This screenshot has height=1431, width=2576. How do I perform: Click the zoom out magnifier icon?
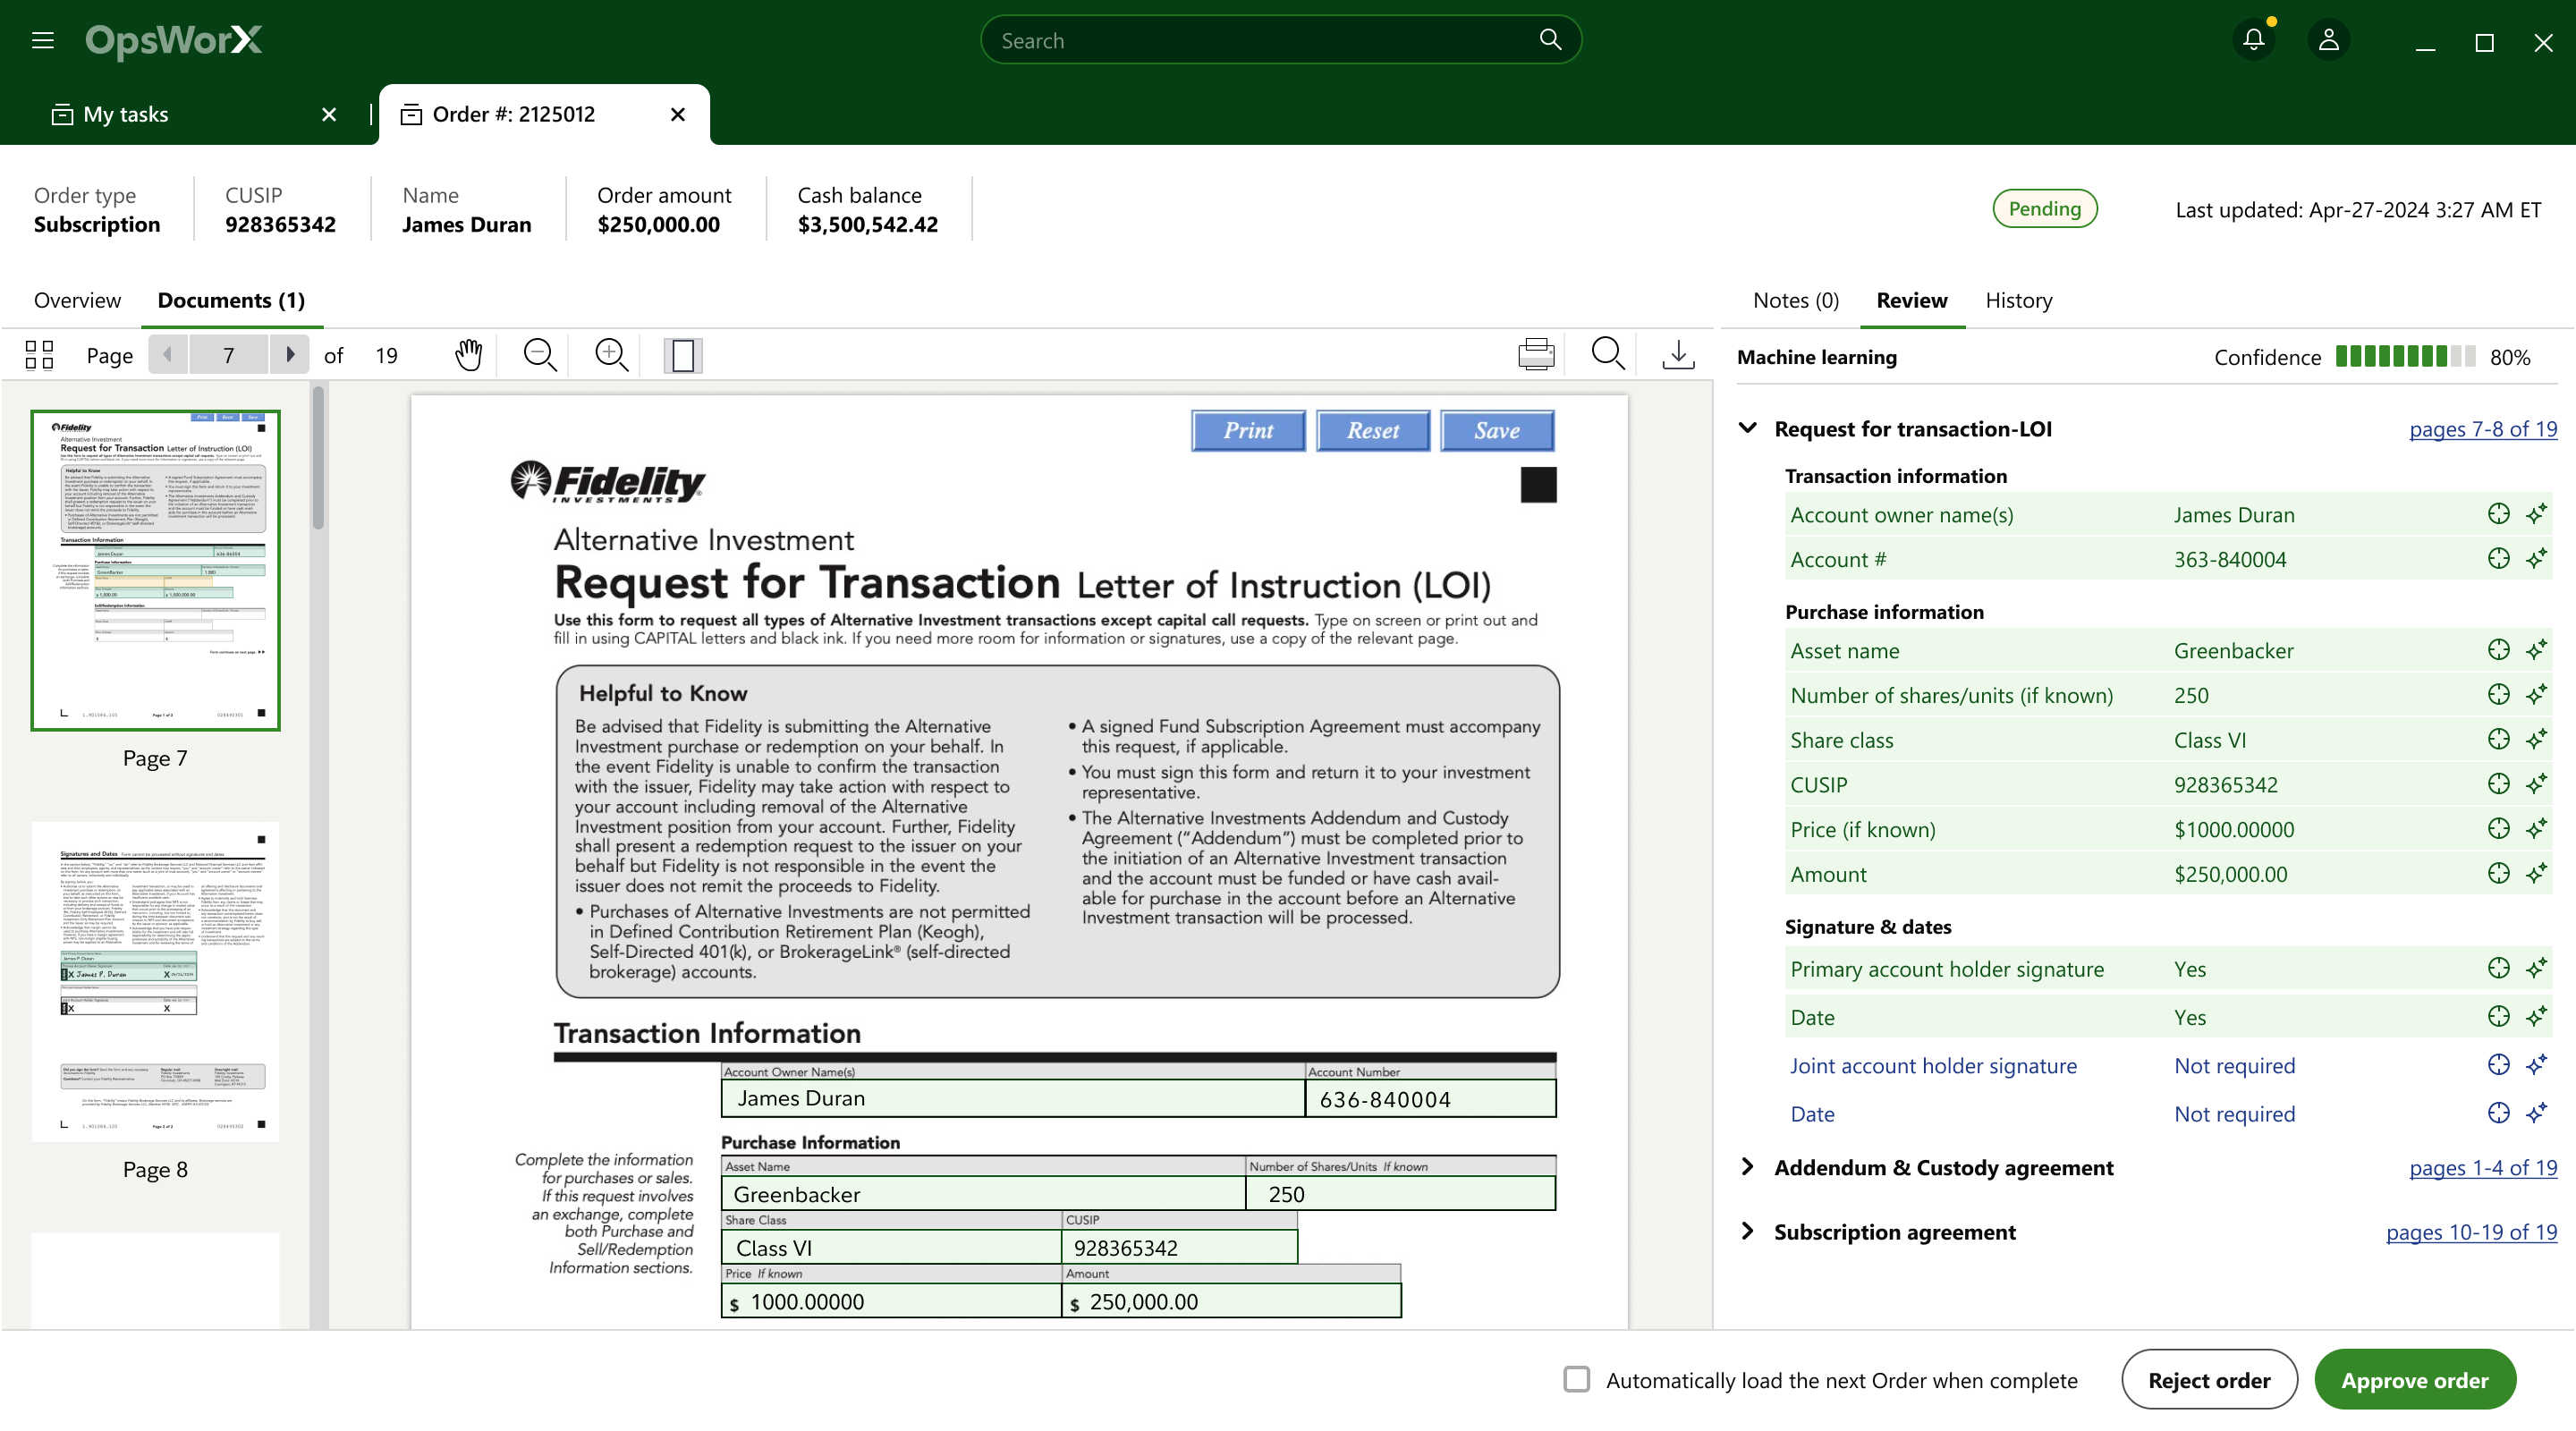540,355
